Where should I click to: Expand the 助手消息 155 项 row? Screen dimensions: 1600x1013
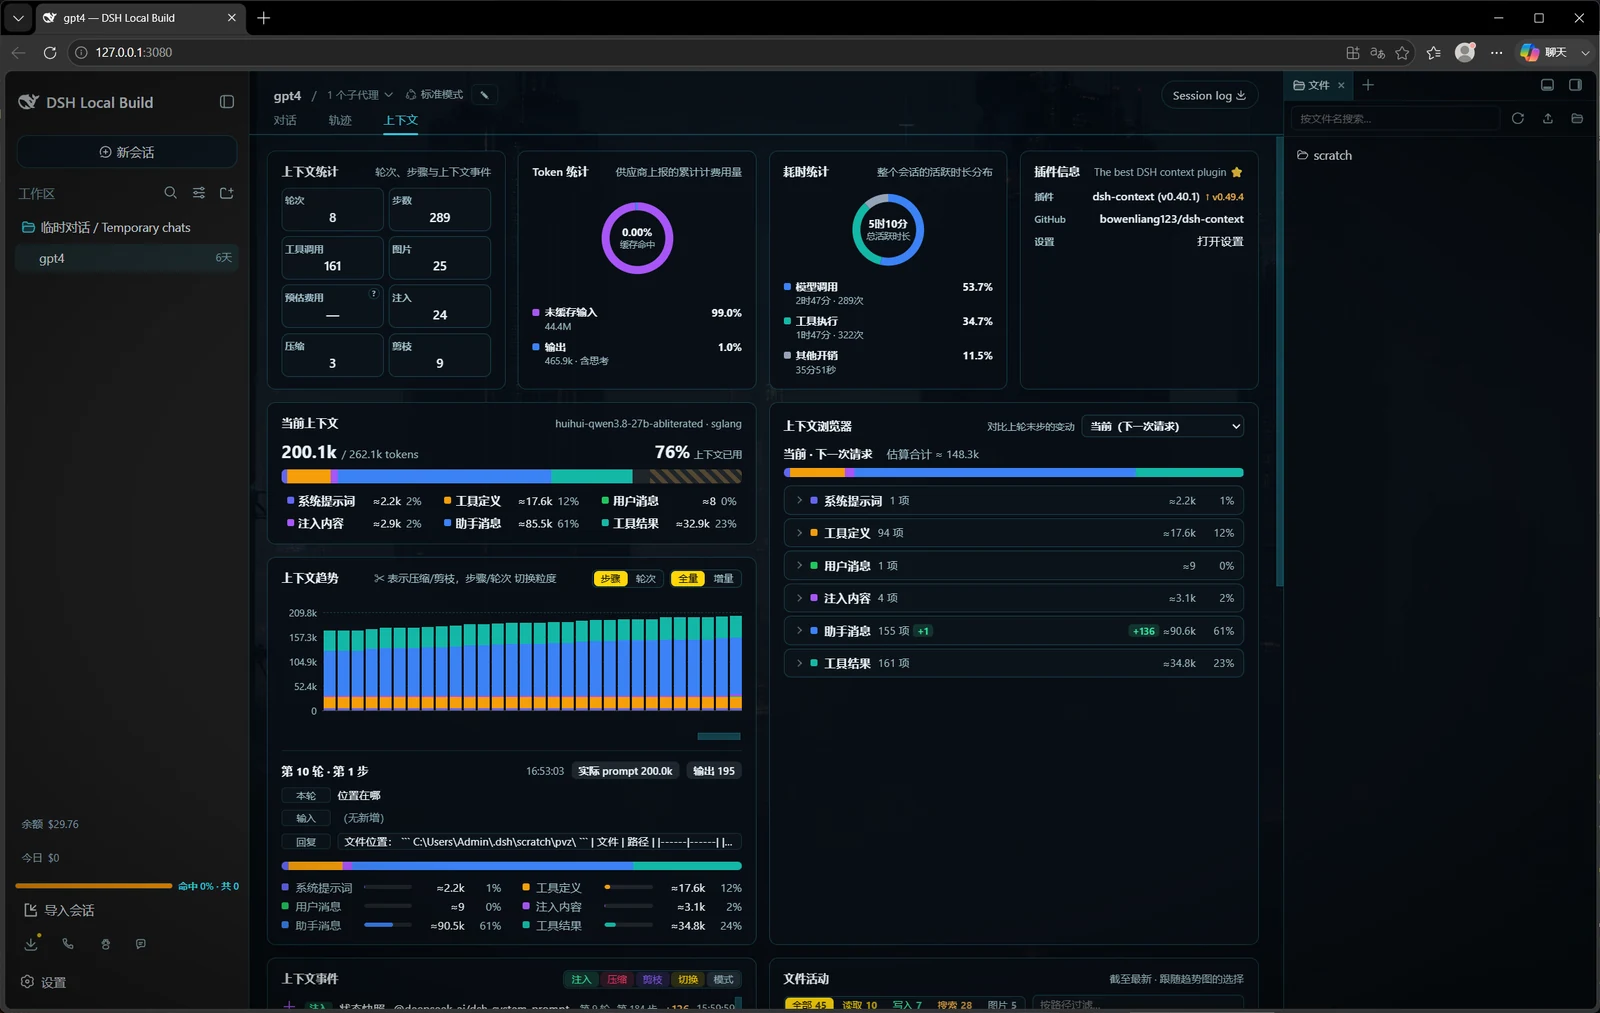pyautogui.click(x=1013, y=631)
